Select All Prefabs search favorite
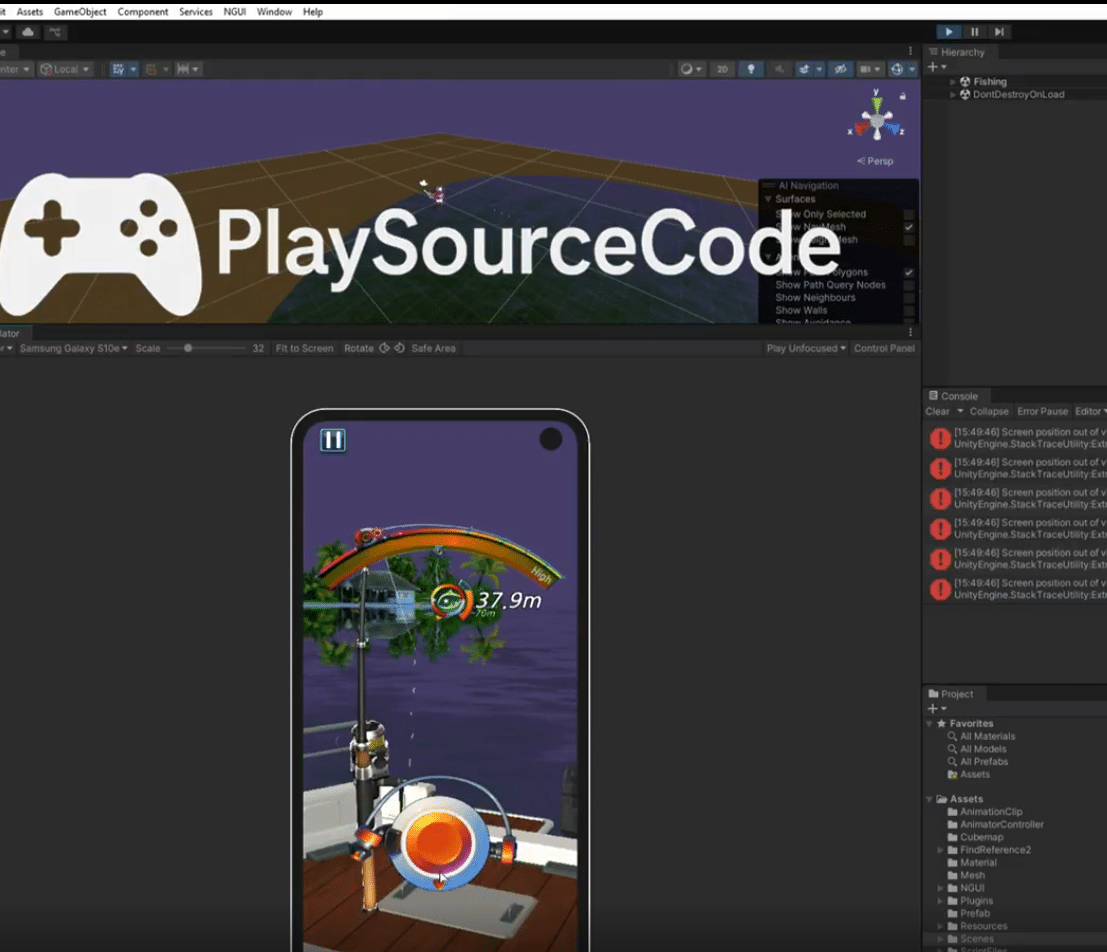Image resolution: width=1107 pixels, height=952 pixels. coord(983,761)
